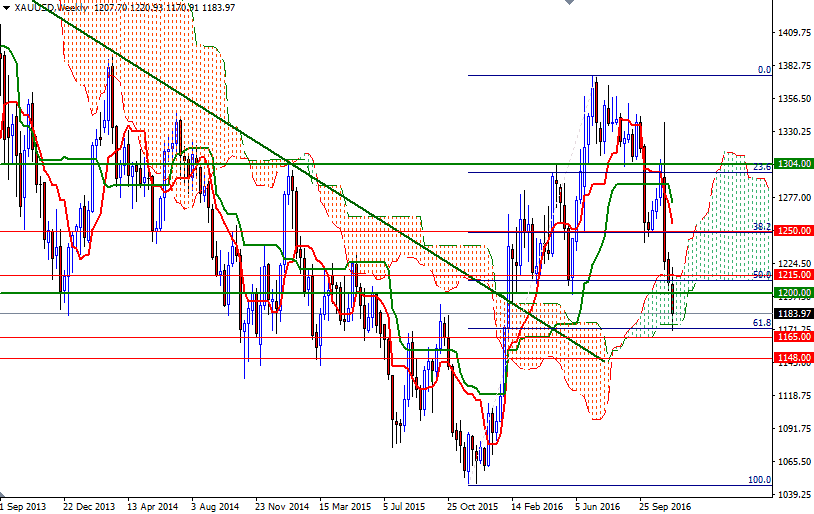Click the 1165.00 red price label
814x514 pixels.
[794, 337]
